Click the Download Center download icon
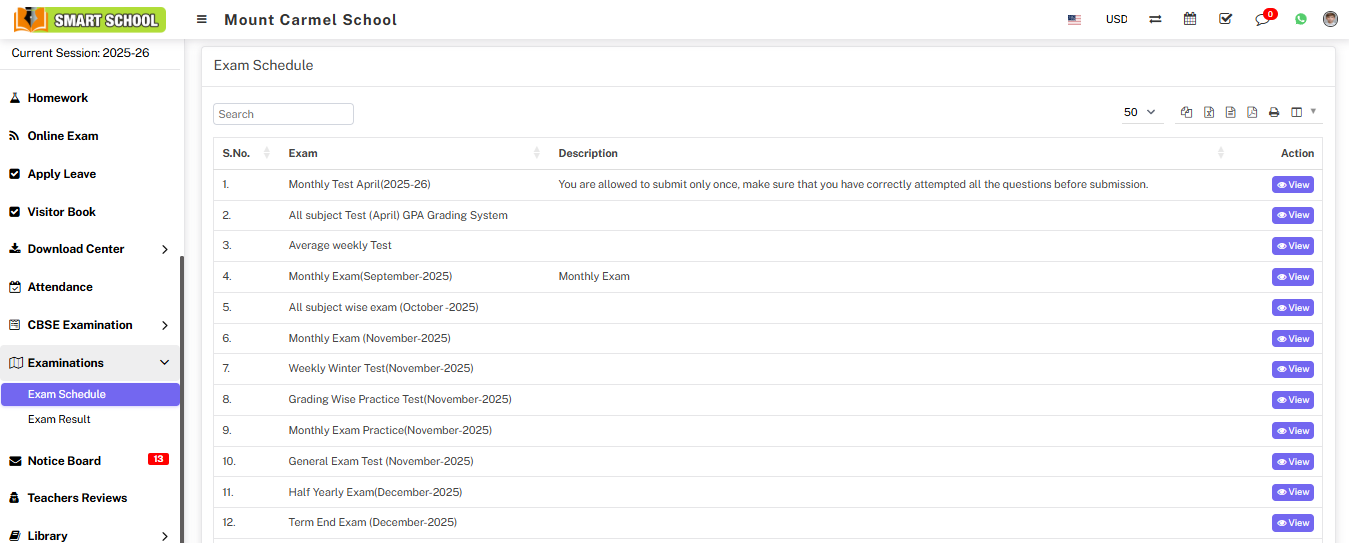The width and height of the screenshot is (1349, 543). pos(15,249)
